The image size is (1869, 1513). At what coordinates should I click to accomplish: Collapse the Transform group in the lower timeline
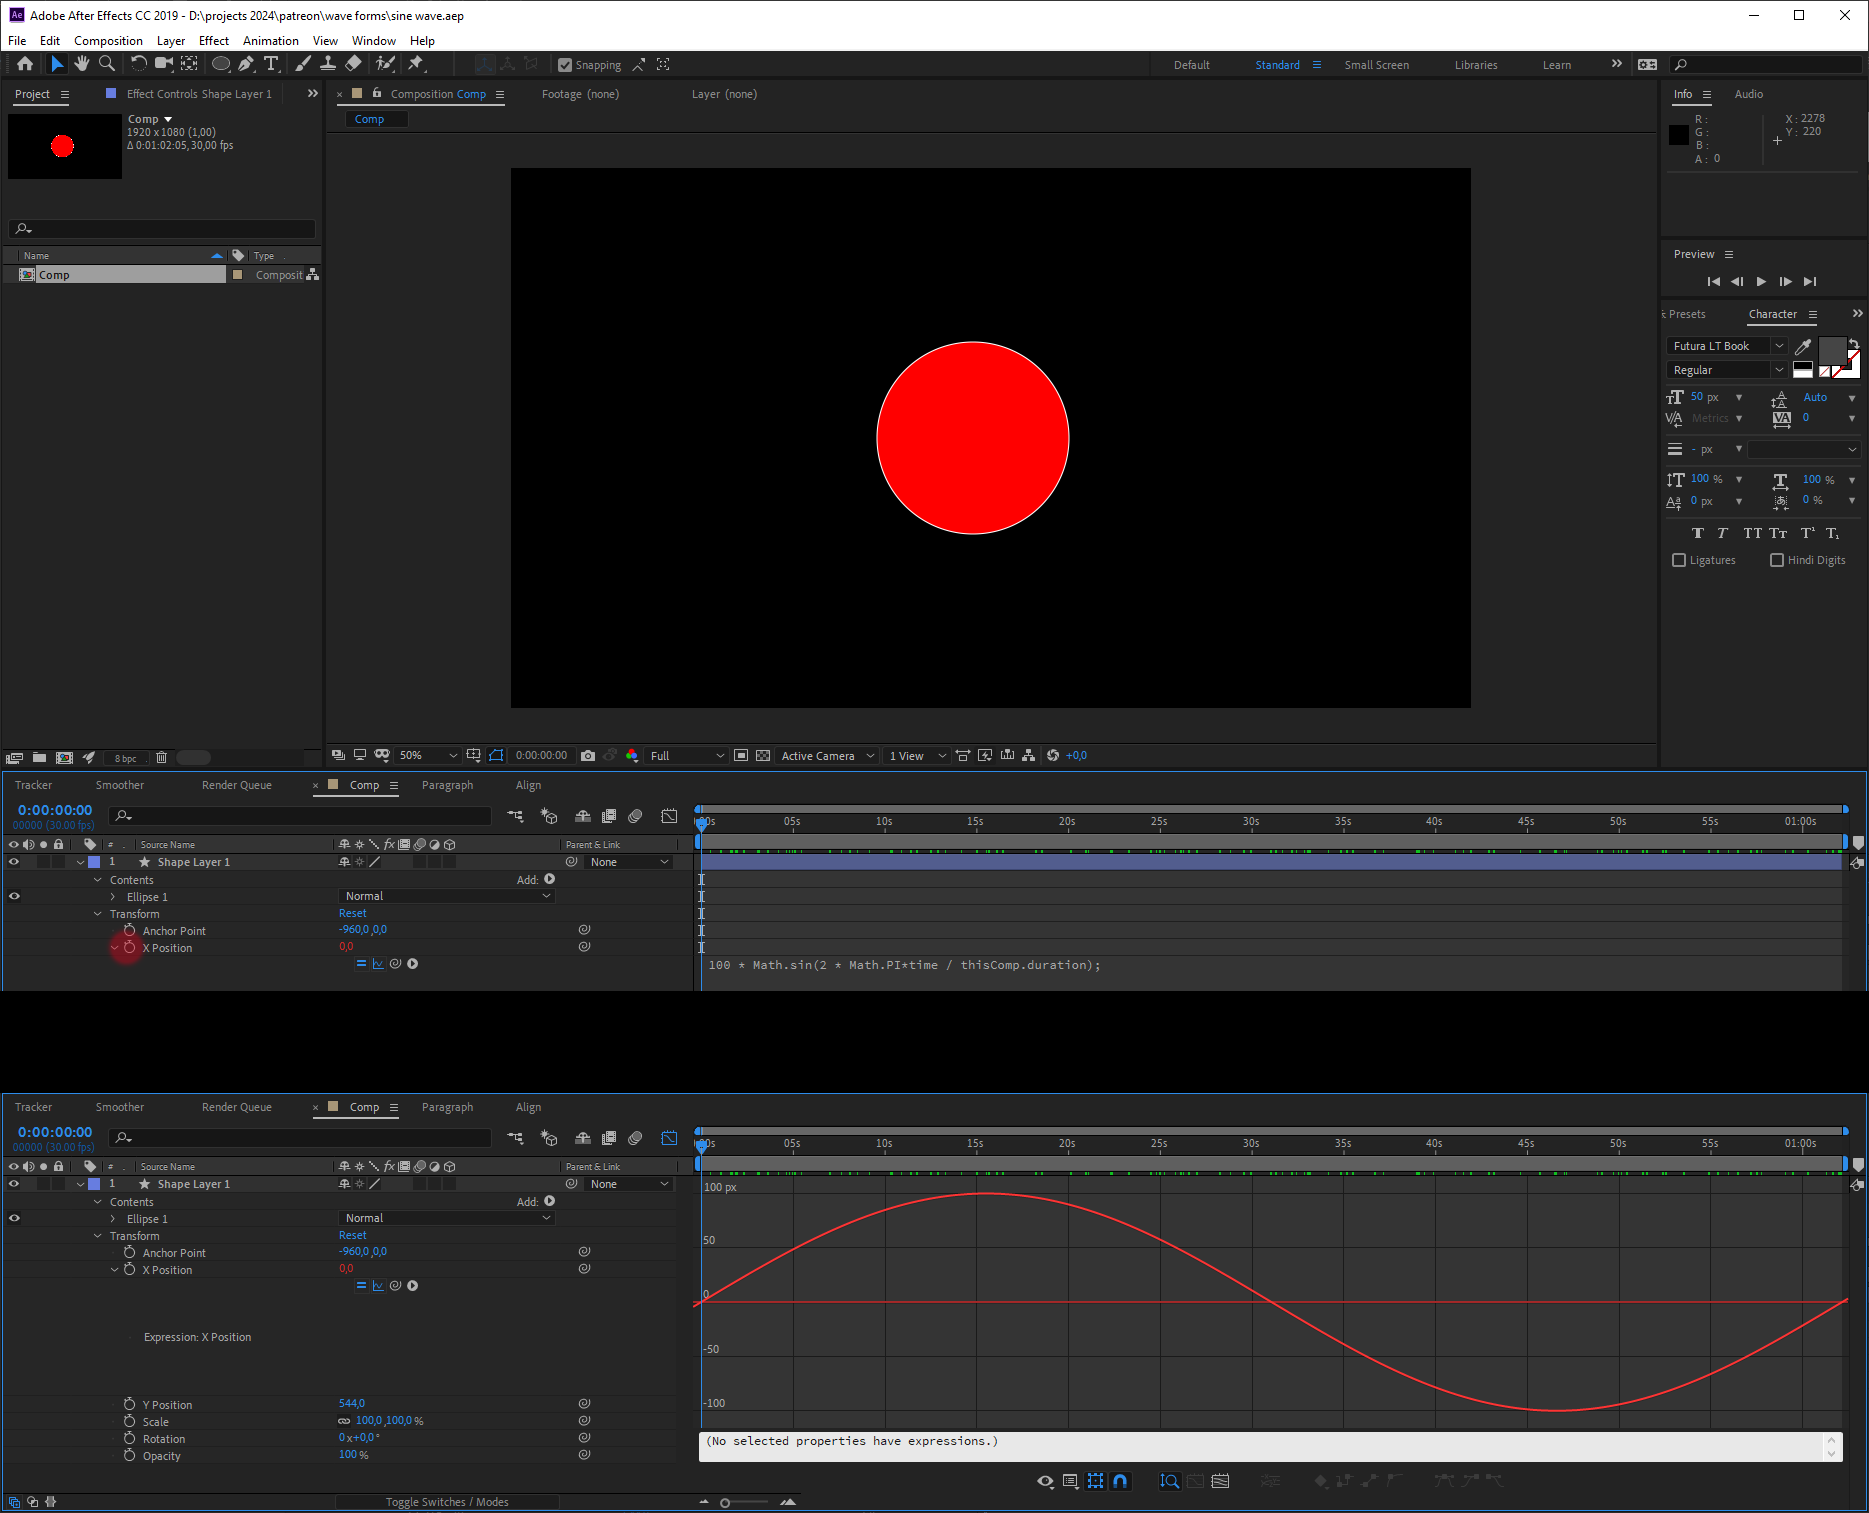click(98, 1236)
